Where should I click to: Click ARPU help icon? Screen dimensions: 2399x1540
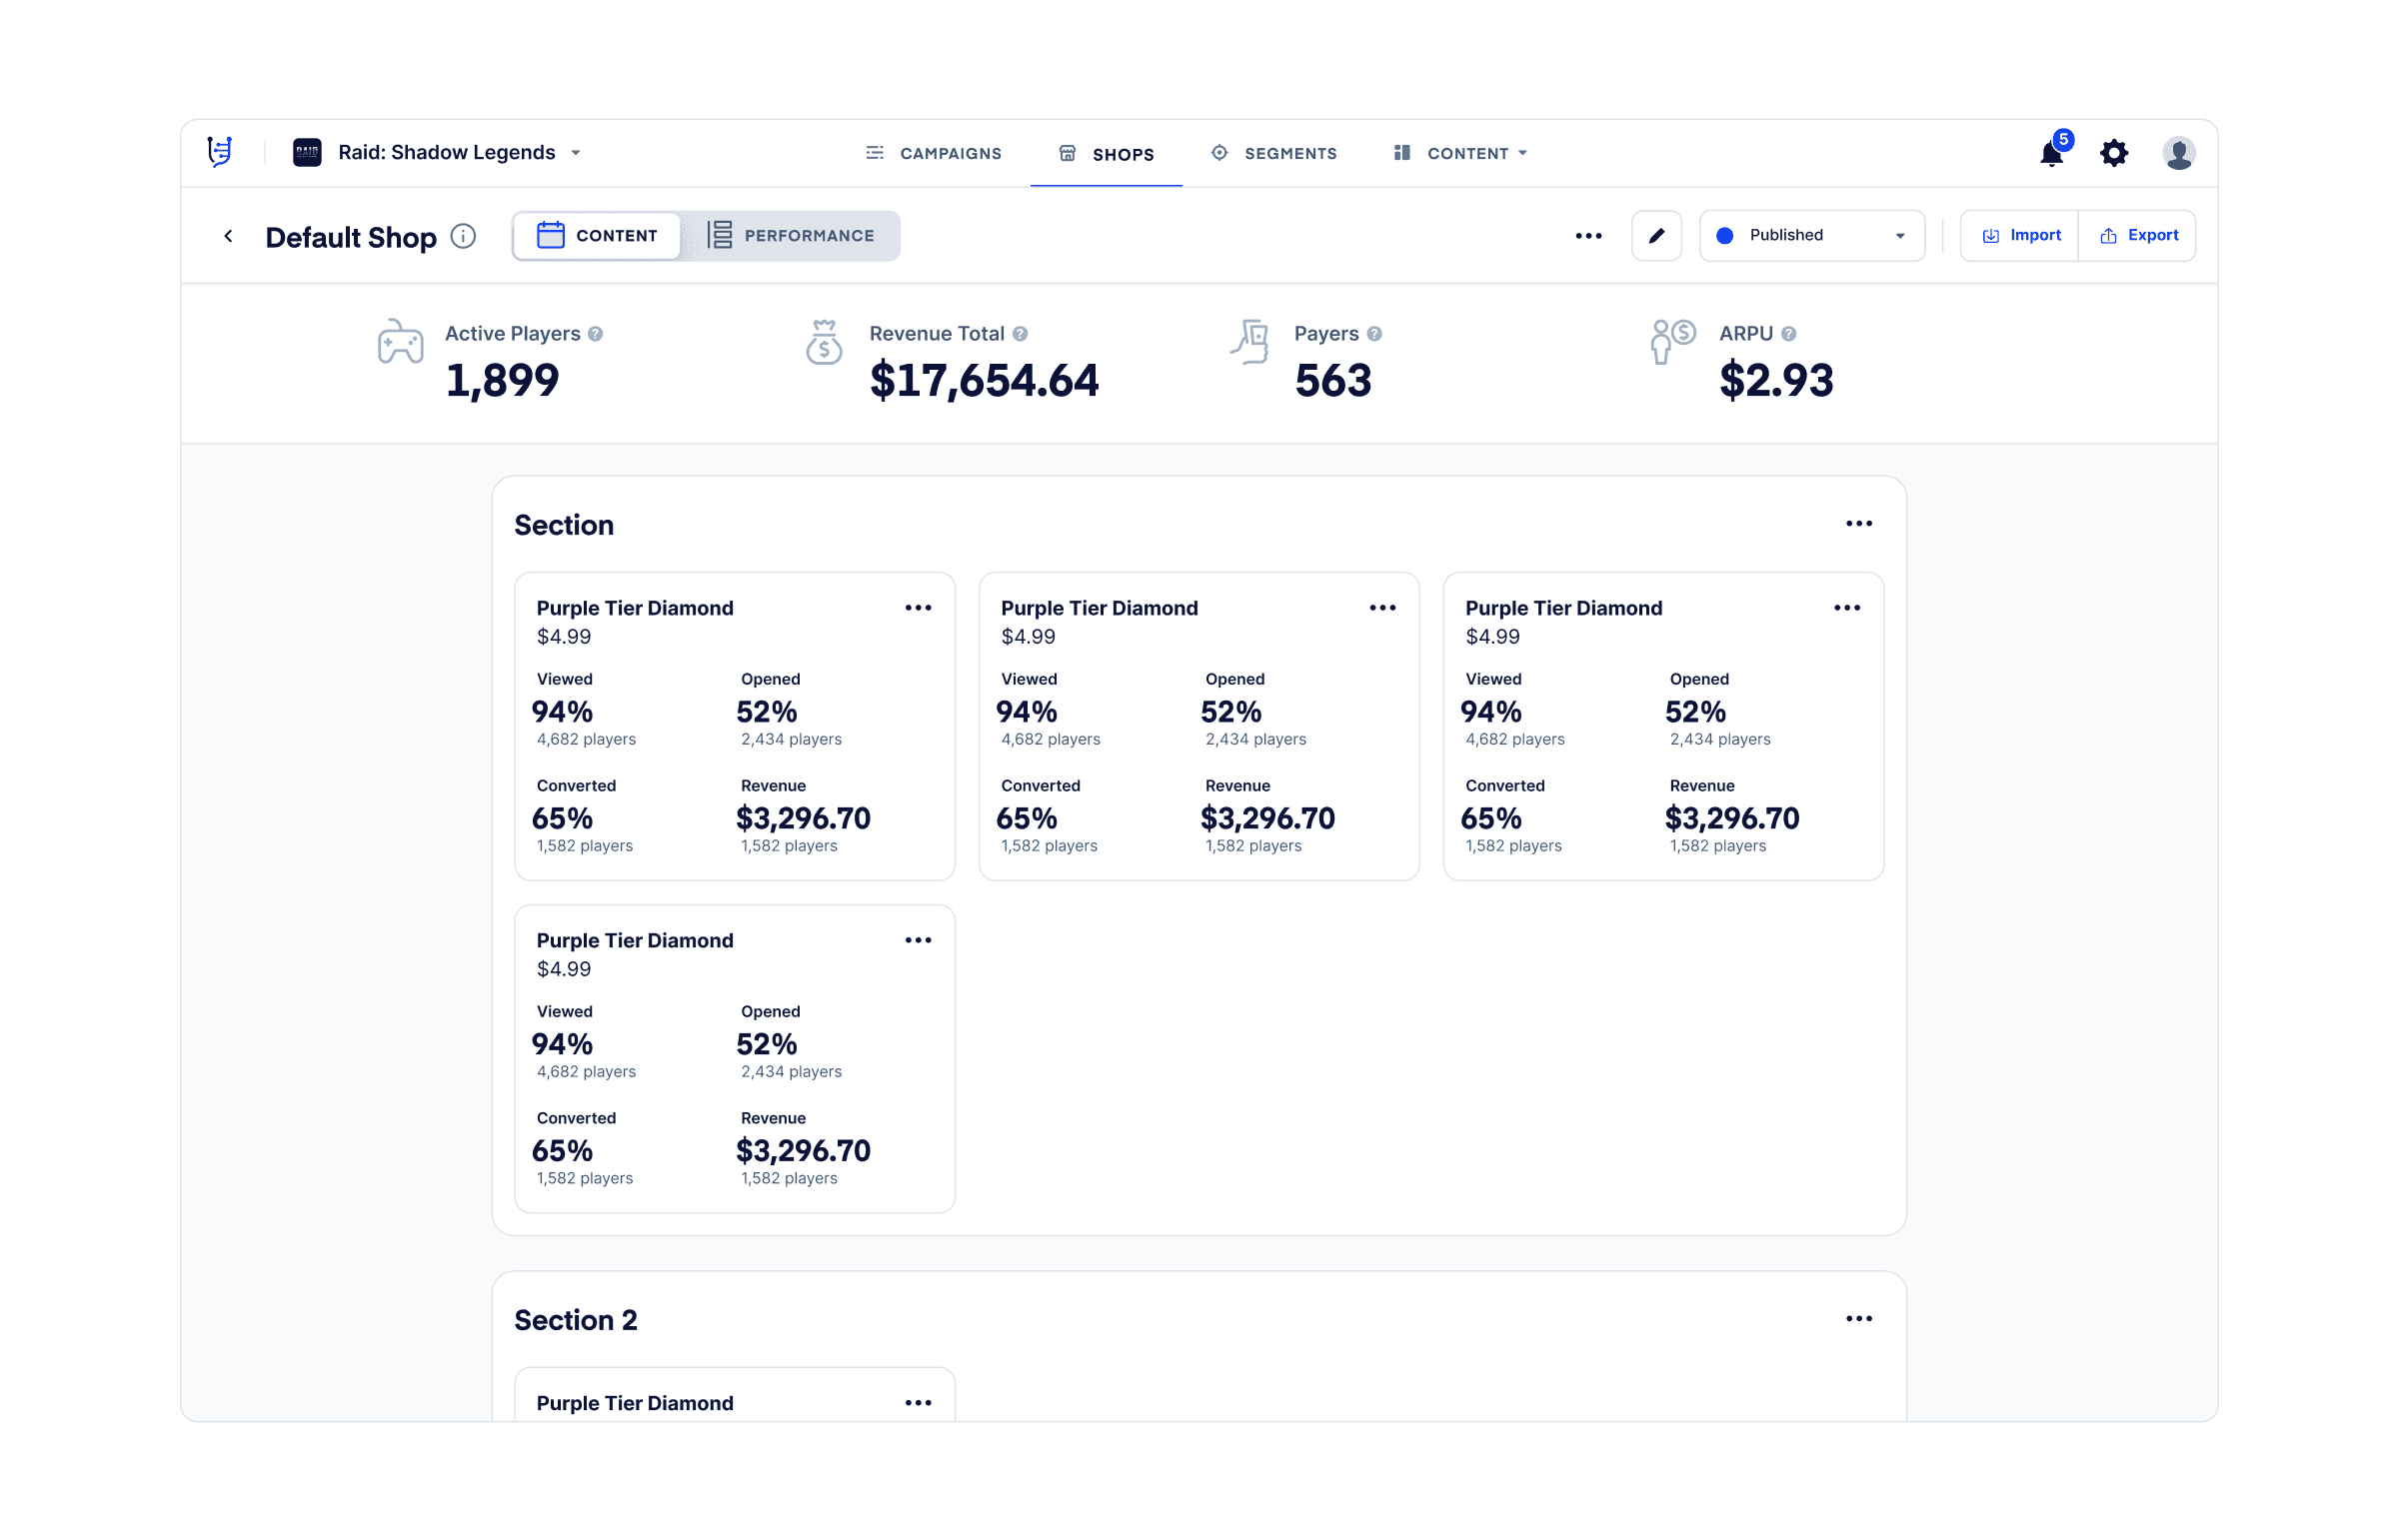click(x=1788, y=334)
